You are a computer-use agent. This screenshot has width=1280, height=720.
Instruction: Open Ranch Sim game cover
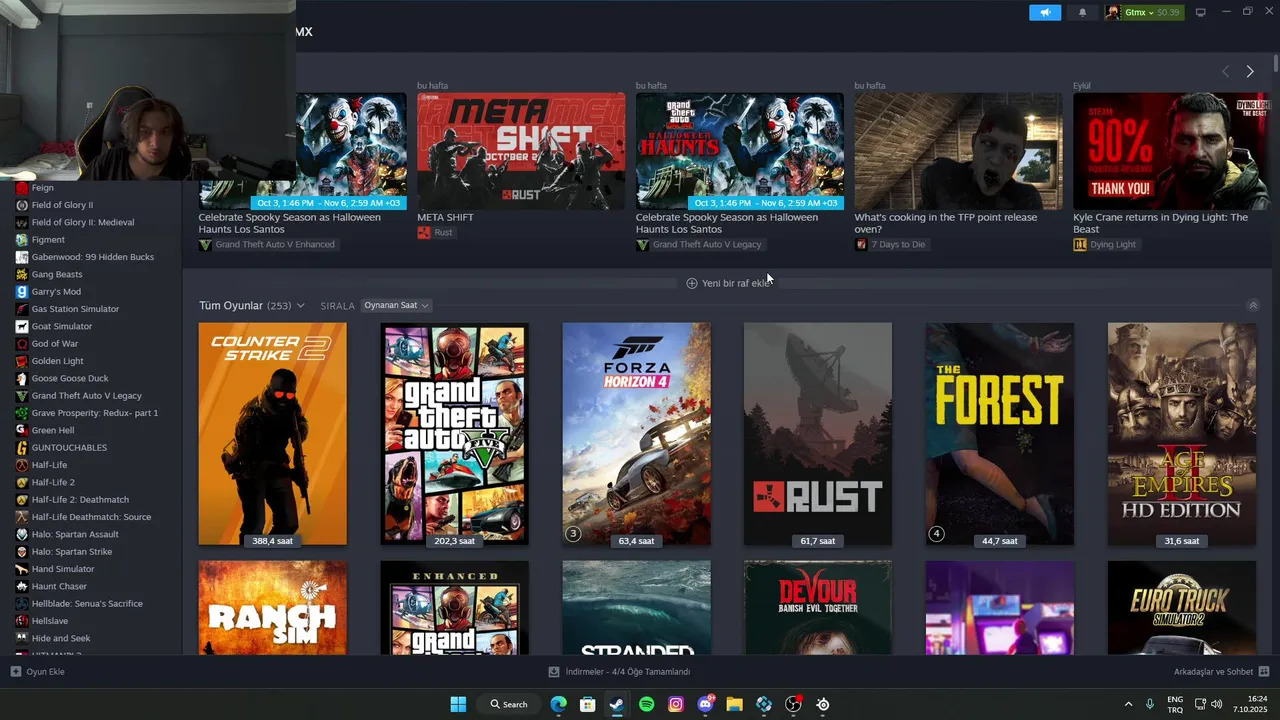272,608
